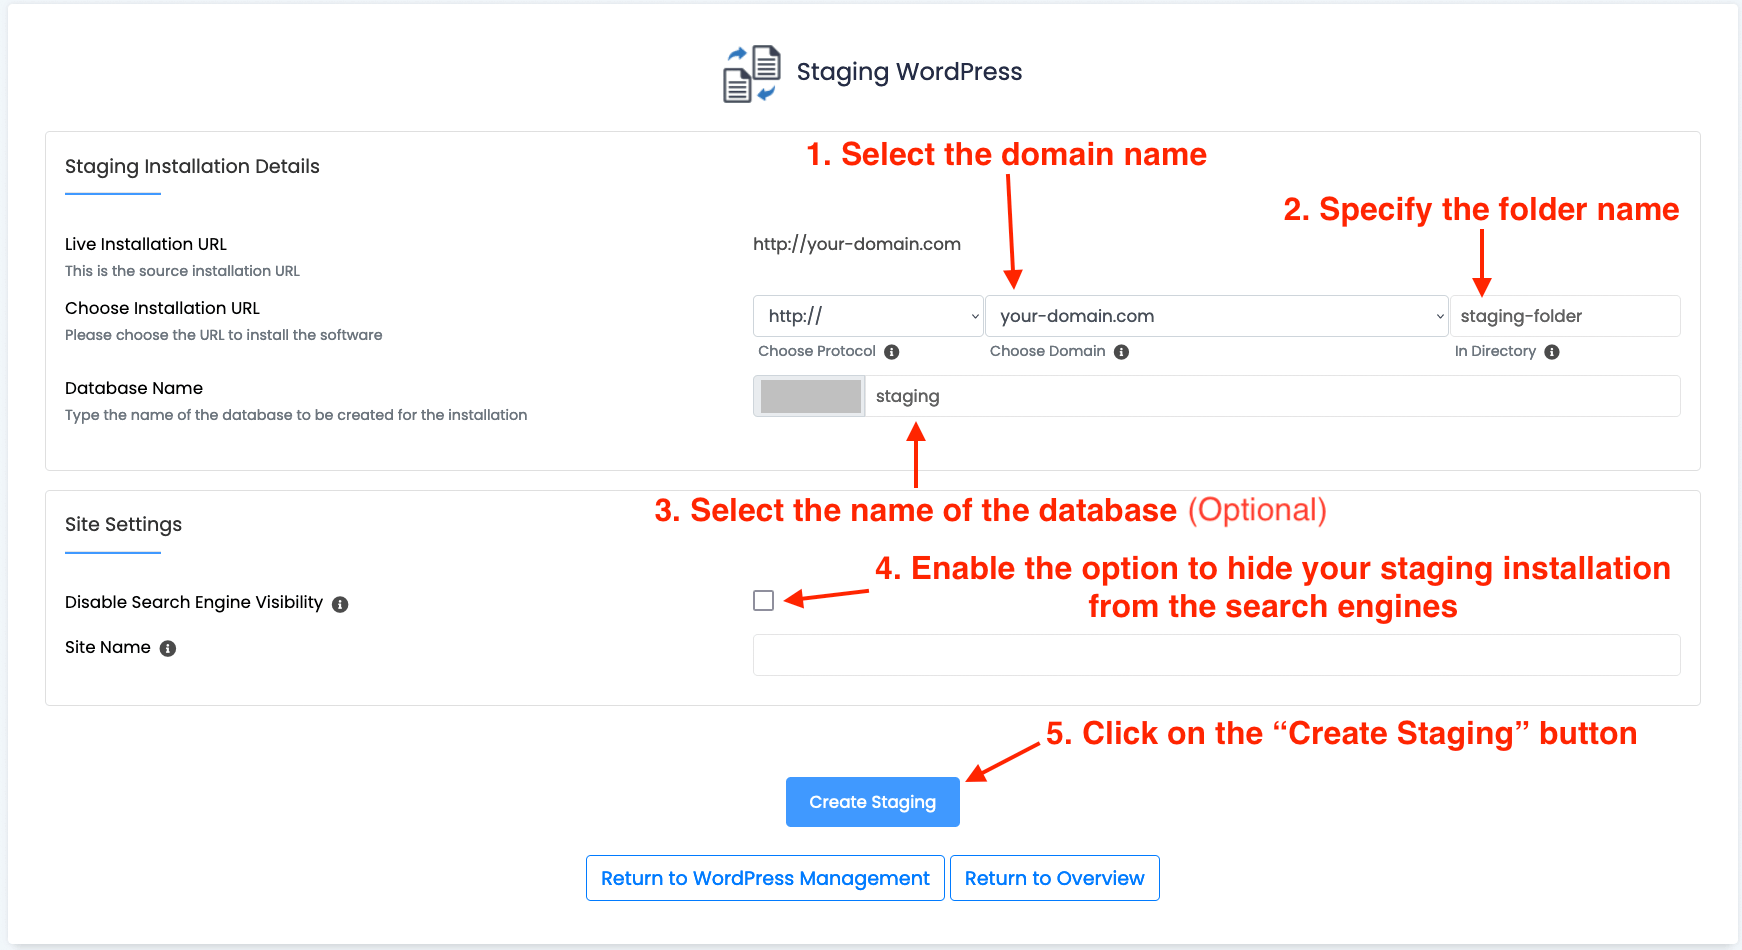Click the Create Staging button
The width and height of the screenshot is (1742, 950).
pyautogui.click(x=871, y=801)
